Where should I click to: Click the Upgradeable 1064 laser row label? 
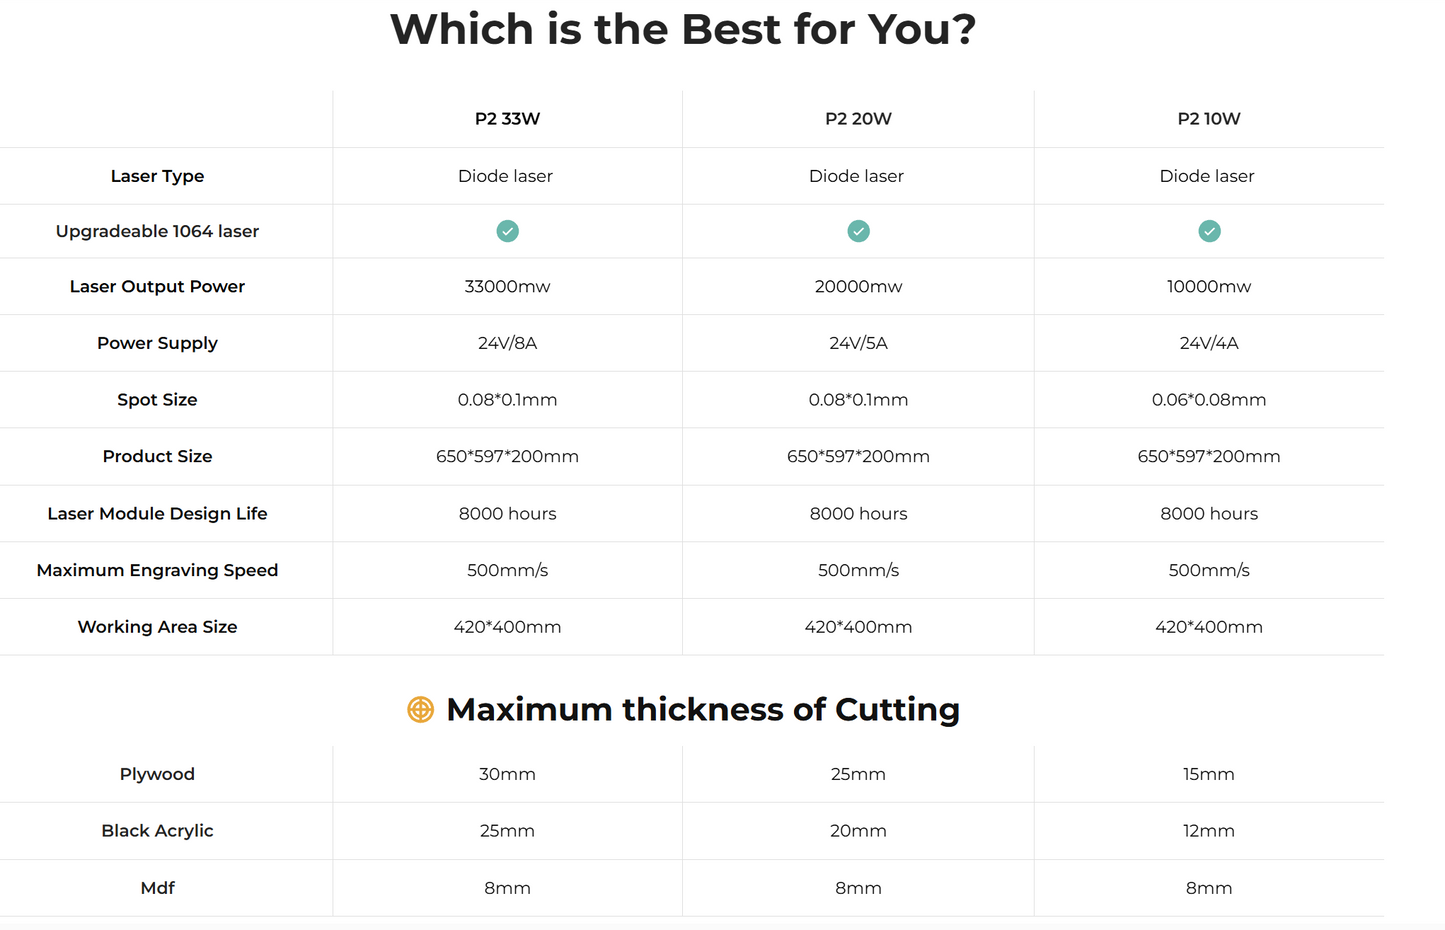157,231
